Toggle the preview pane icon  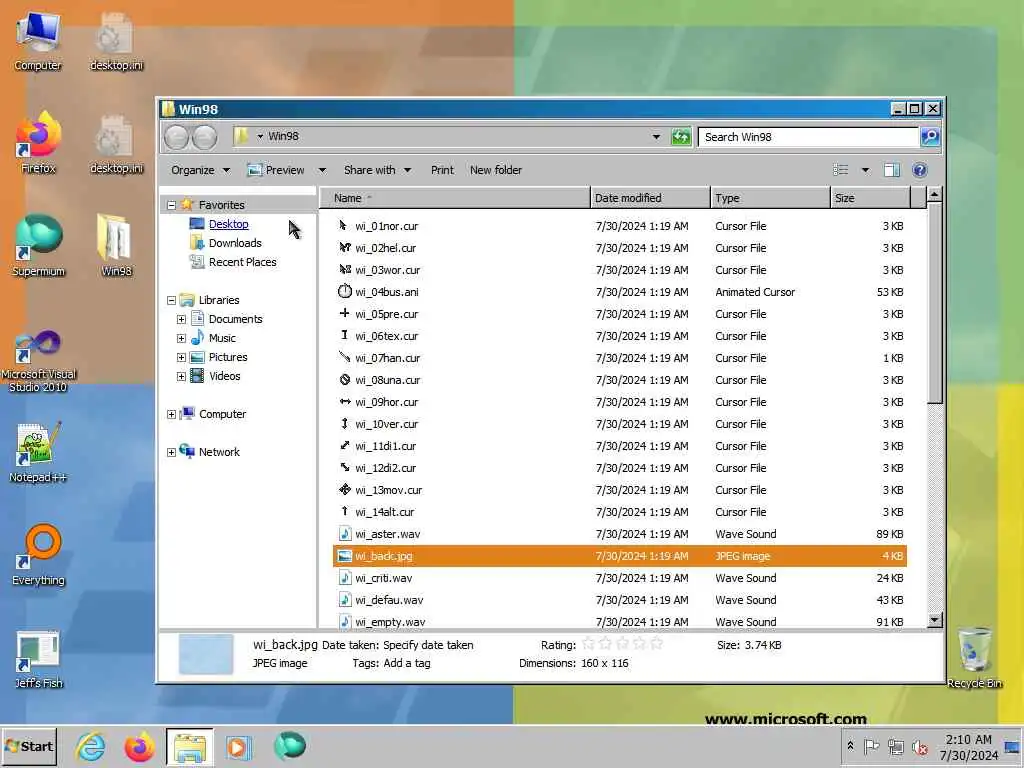coord(891,170)
